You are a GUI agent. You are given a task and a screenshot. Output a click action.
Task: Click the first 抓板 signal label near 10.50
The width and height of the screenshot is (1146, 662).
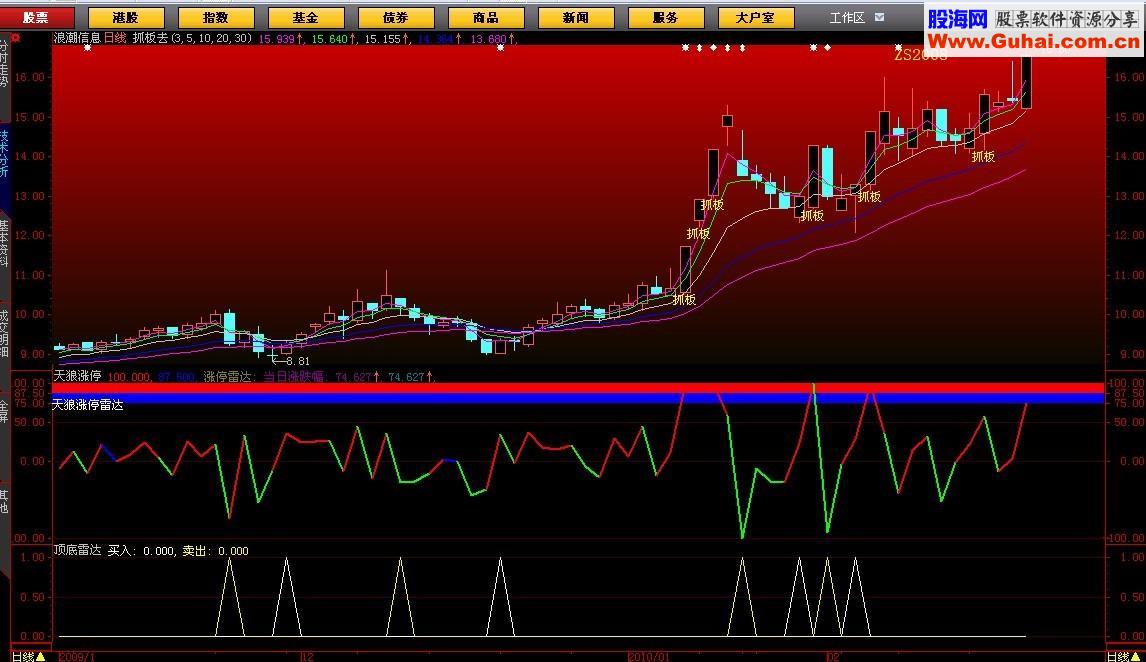[x=684, y=299]
